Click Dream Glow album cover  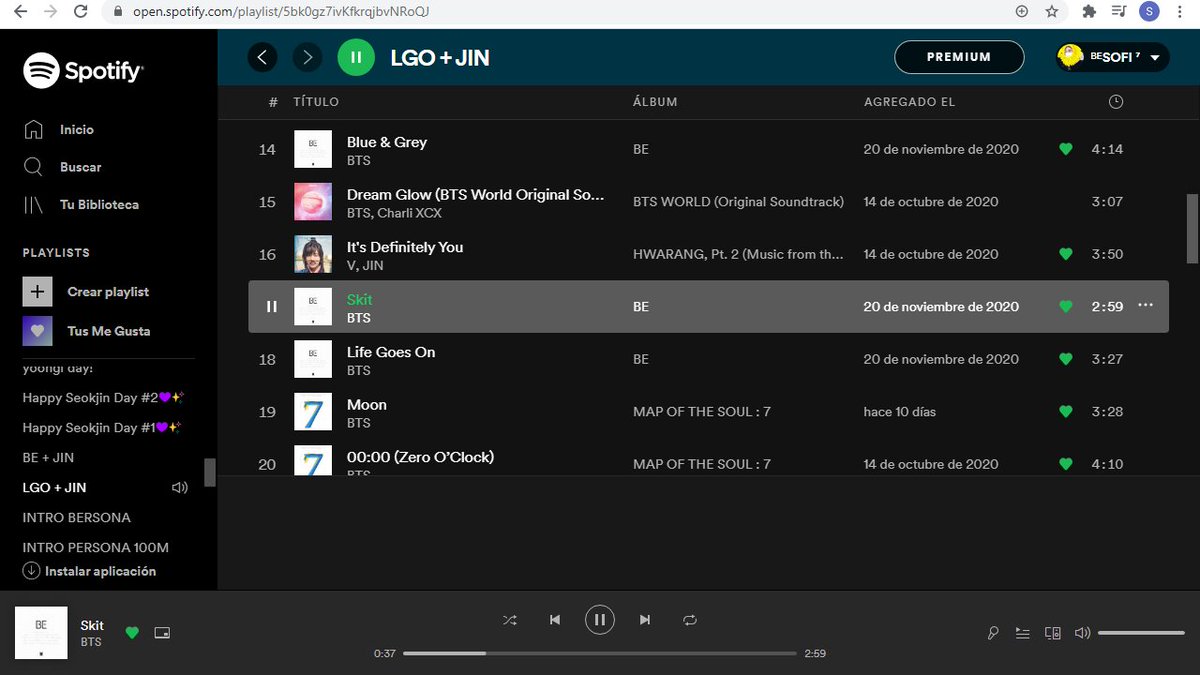tap(313, 202)
